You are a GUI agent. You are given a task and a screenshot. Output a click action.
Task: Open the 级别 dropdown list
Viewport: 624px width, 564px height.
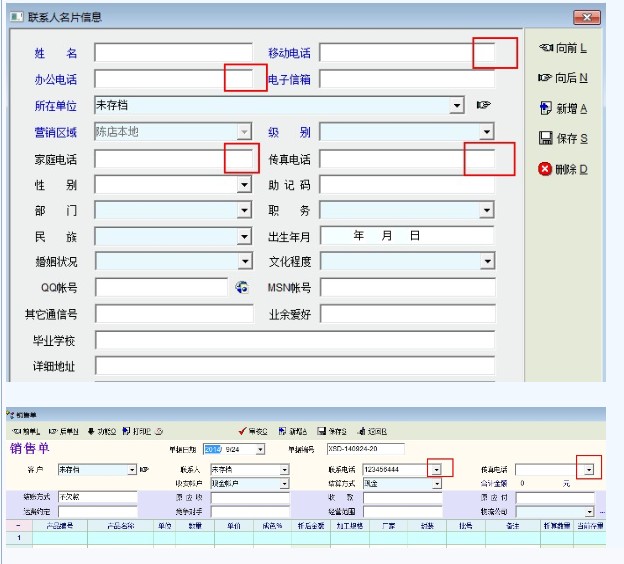(486, 131)
